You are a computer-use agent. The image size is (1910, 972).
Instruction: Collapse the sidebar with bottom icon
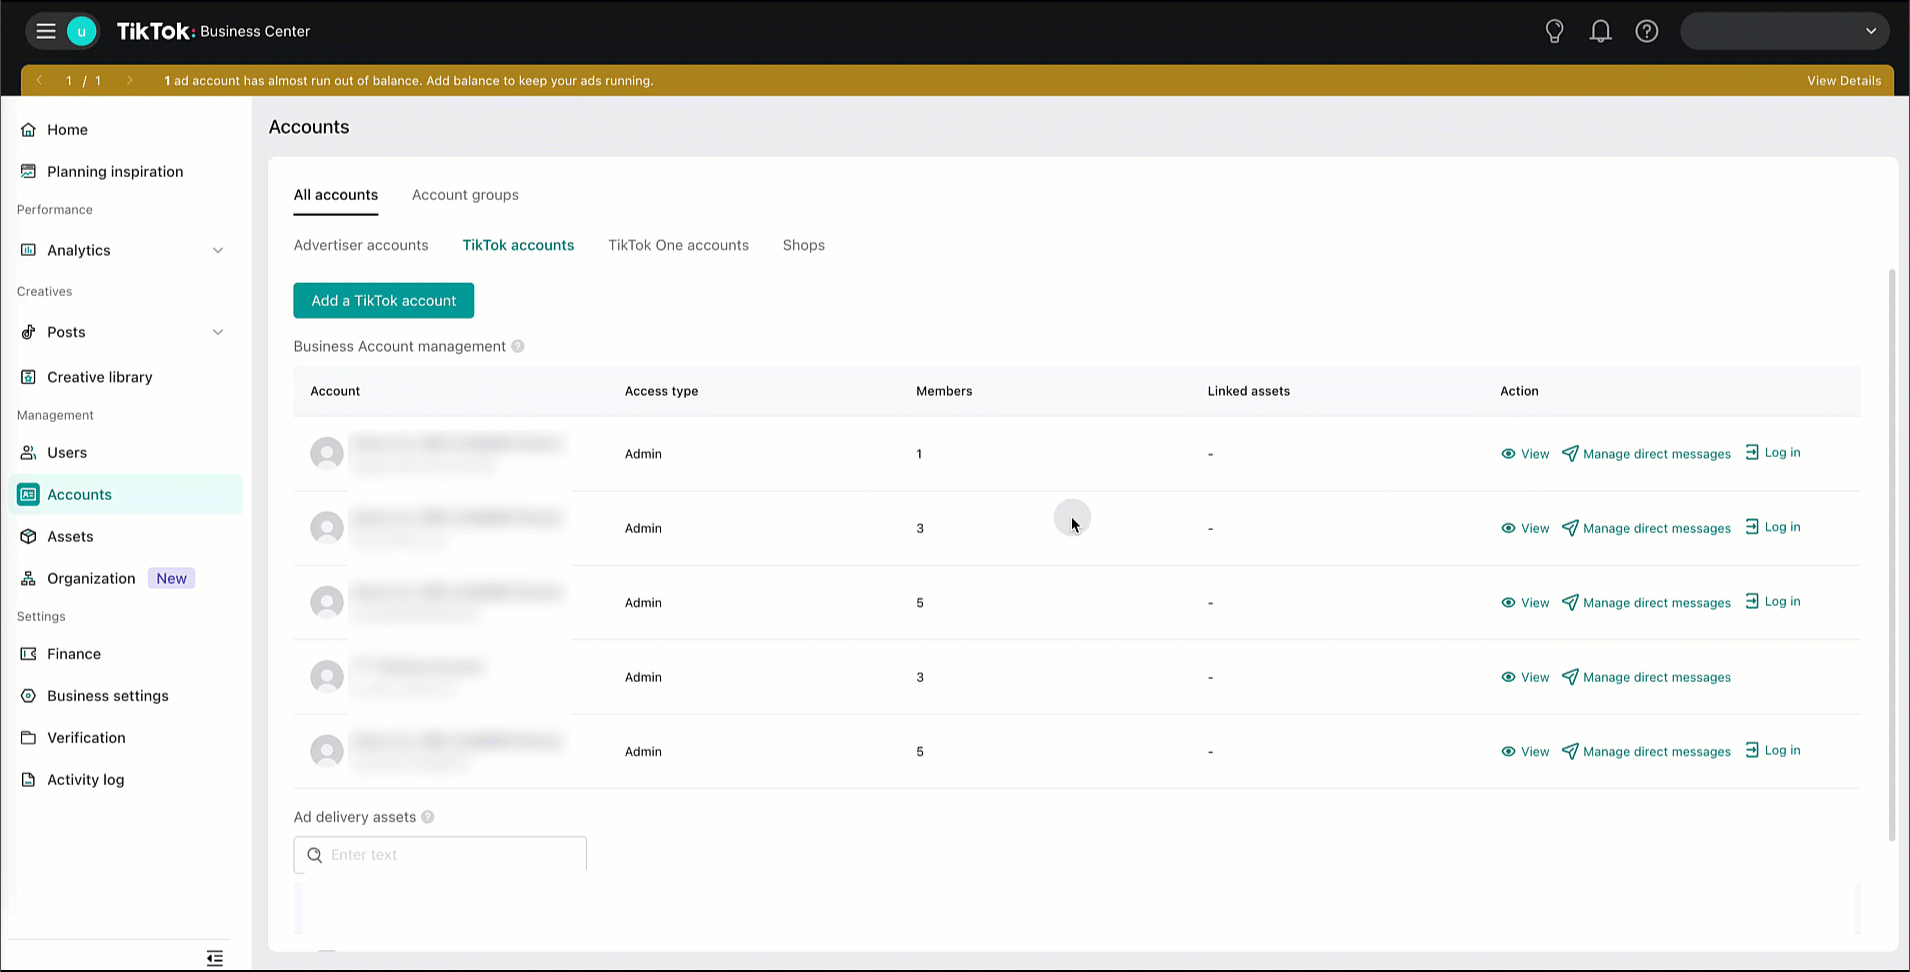215,958
